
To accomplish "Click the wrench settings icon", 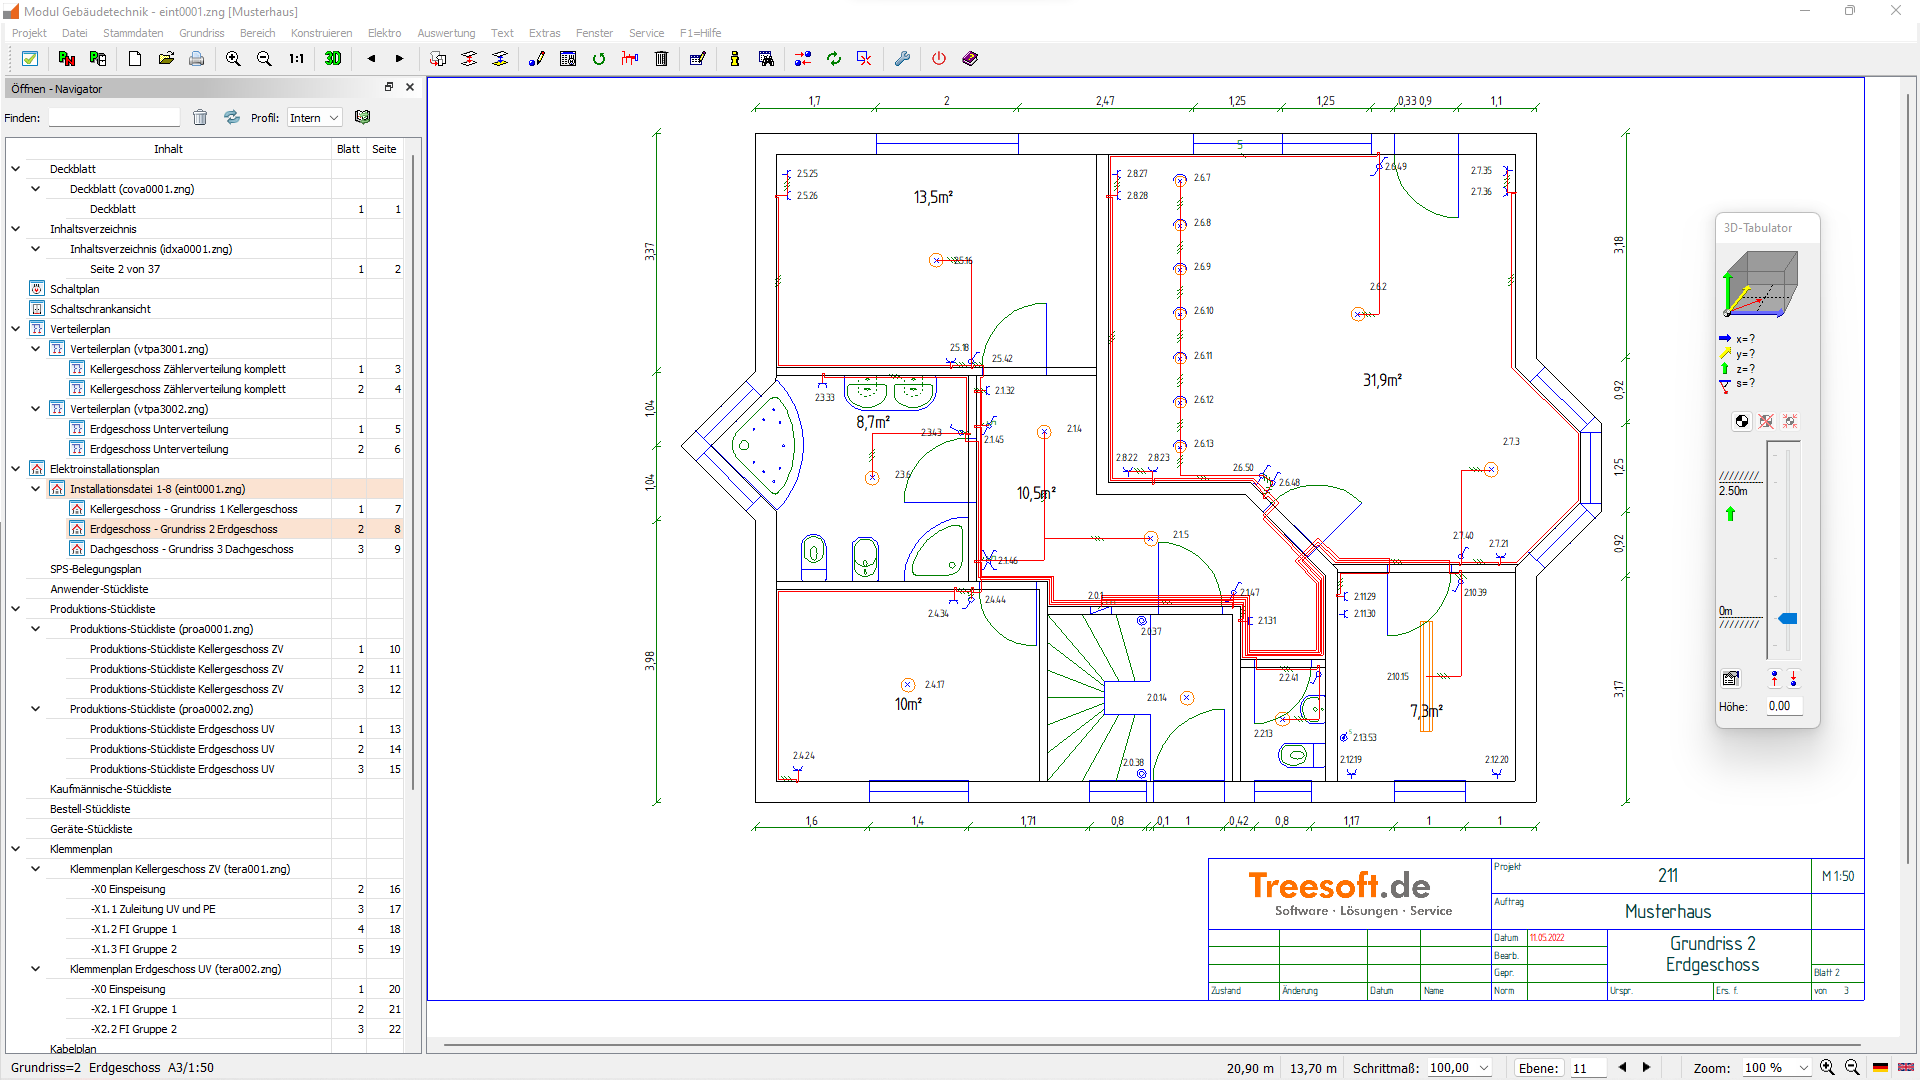I will pos(902,59).
